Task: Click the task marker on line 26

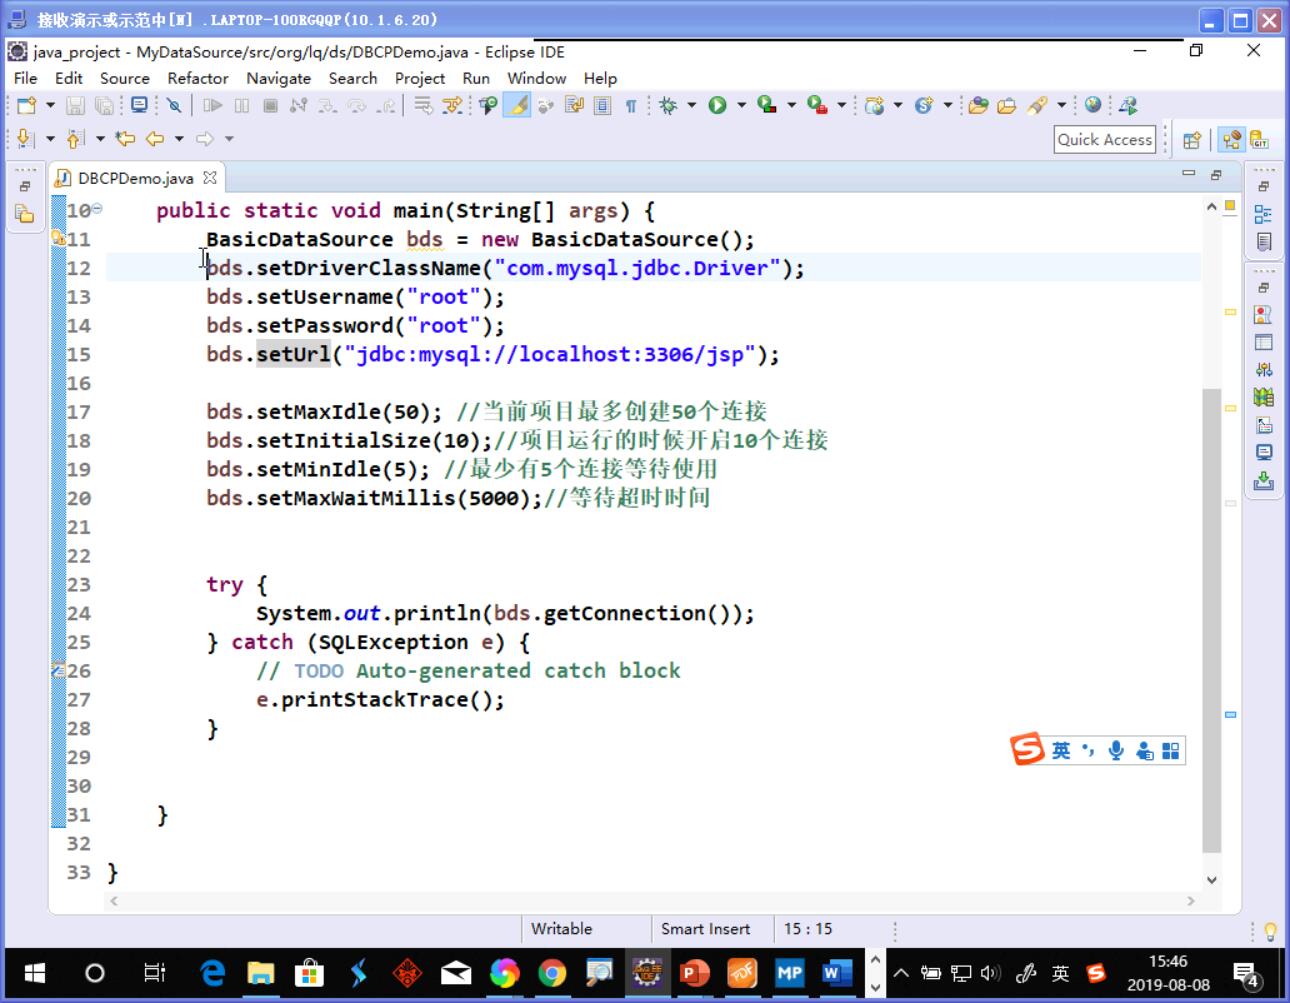Action: [x=58, y=670]
